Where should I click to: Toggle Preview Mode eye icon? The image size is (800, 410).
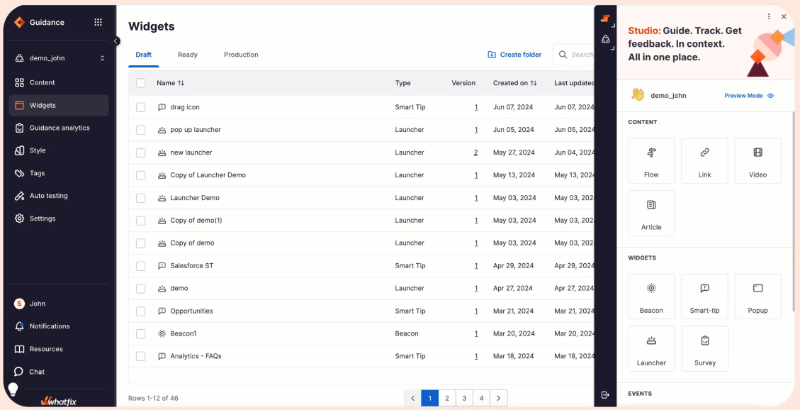coord(771,96)
